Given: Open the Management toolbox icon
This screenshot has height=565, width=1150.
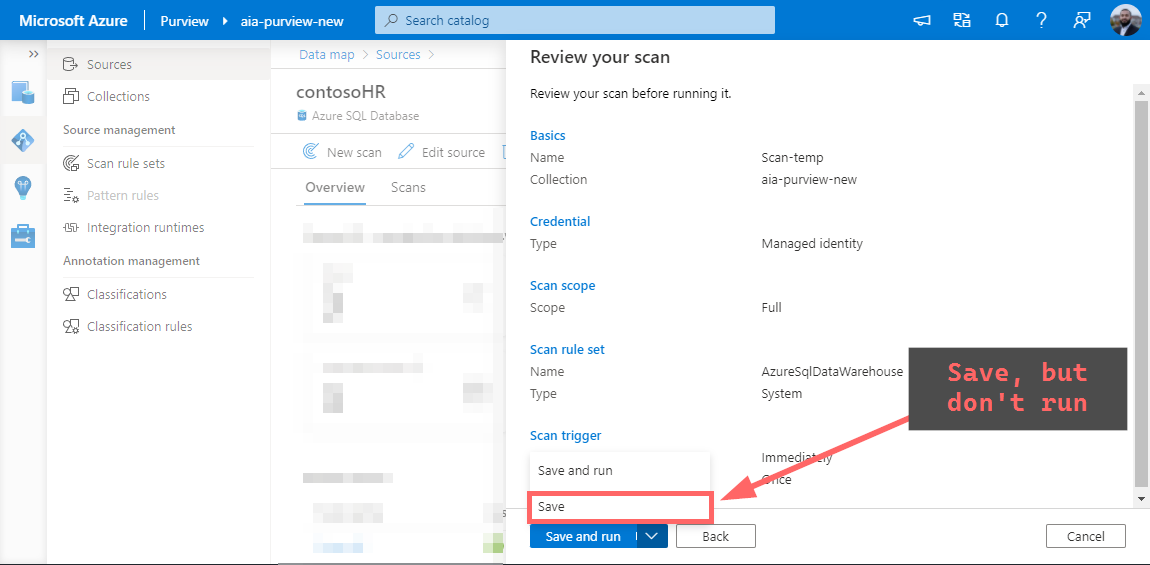Looking at the screenshot, I should pos(23,236).
